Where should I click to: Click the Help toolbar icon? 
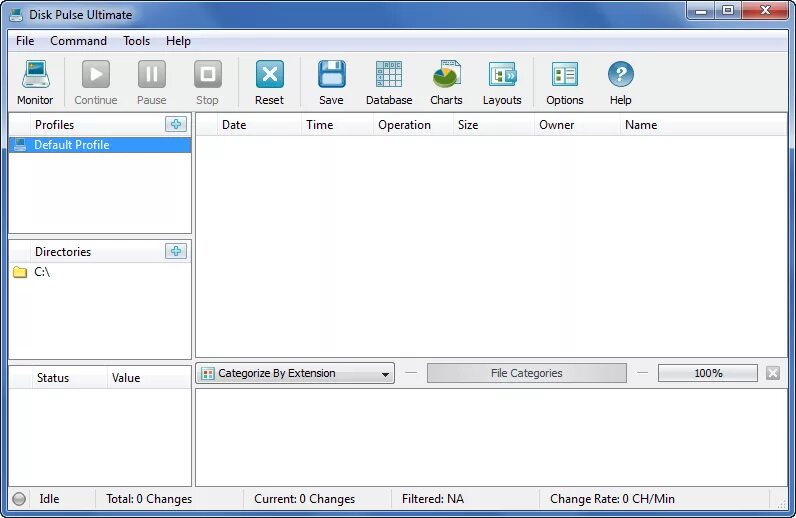(x=620, y=82)
